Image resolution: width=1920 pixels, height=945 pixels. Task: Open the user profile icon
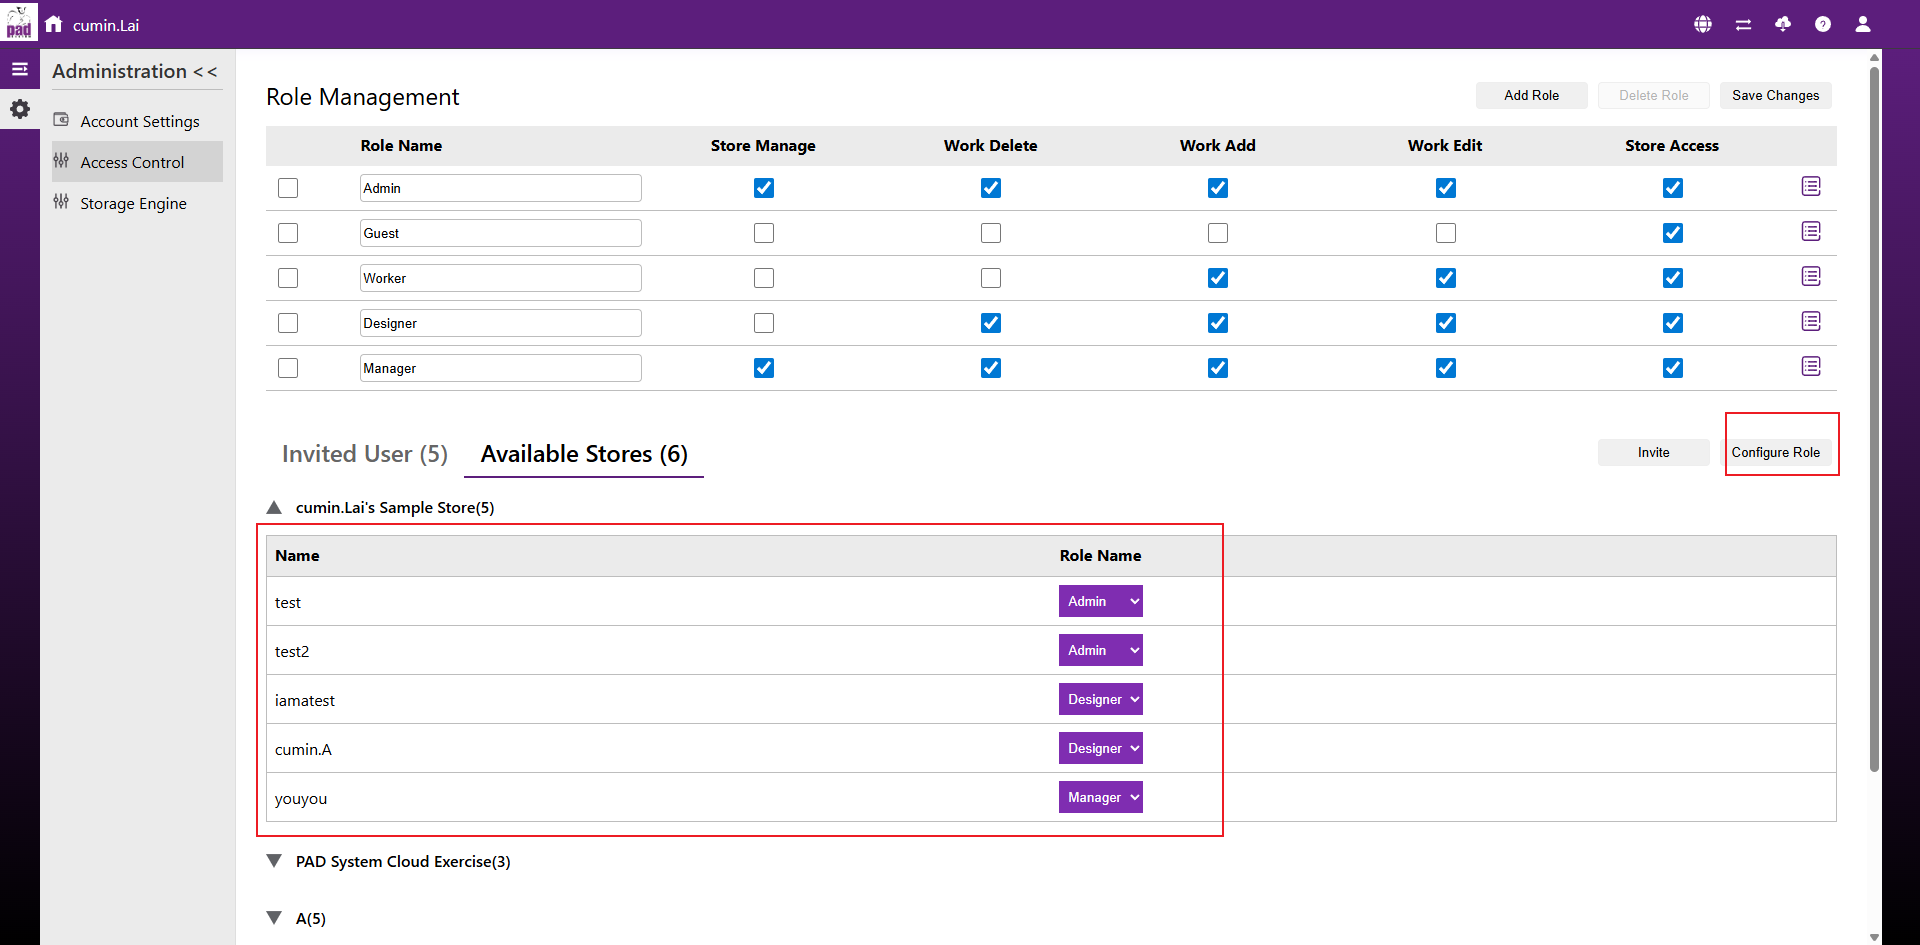(x=1863, y=24)
